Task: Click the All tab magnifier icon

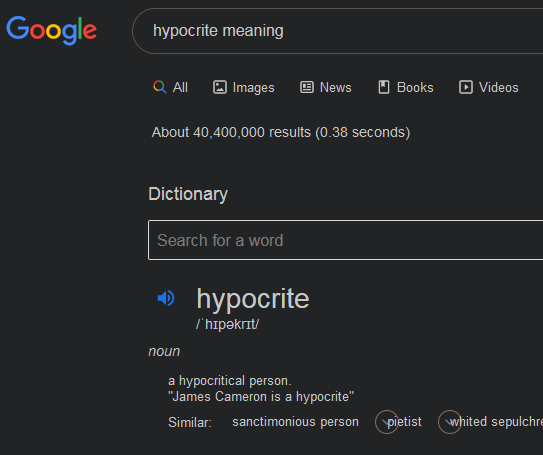Action: (x=160, y=87)
